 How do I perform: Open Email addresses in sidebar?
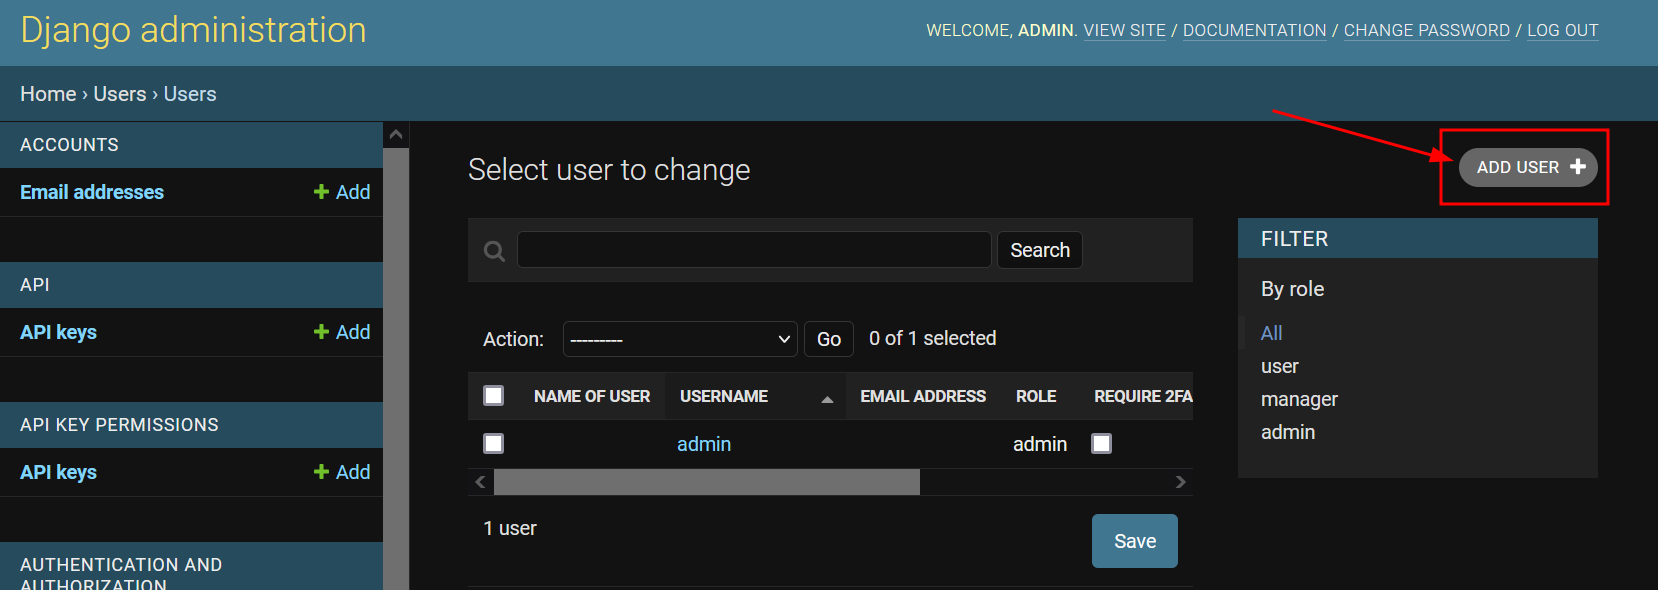[x=92, y=192]
